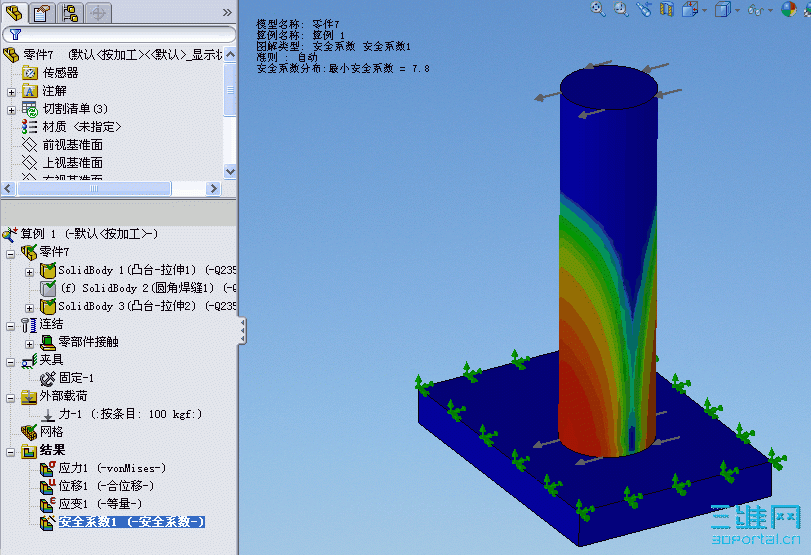Click the 材质 material icon
Viewport: 811px width, 555px height.
[x=29, y=127]
